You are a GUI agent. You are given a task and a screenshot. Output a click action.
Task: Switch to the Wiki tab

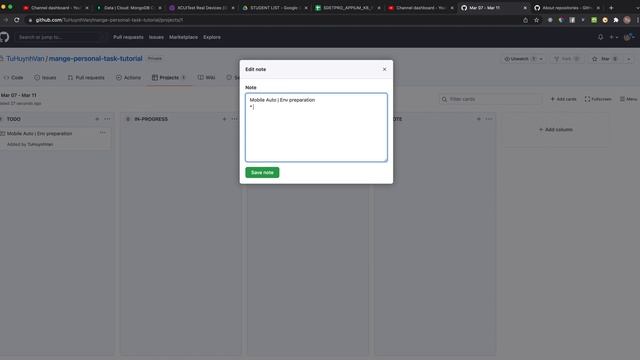[207, 78]
